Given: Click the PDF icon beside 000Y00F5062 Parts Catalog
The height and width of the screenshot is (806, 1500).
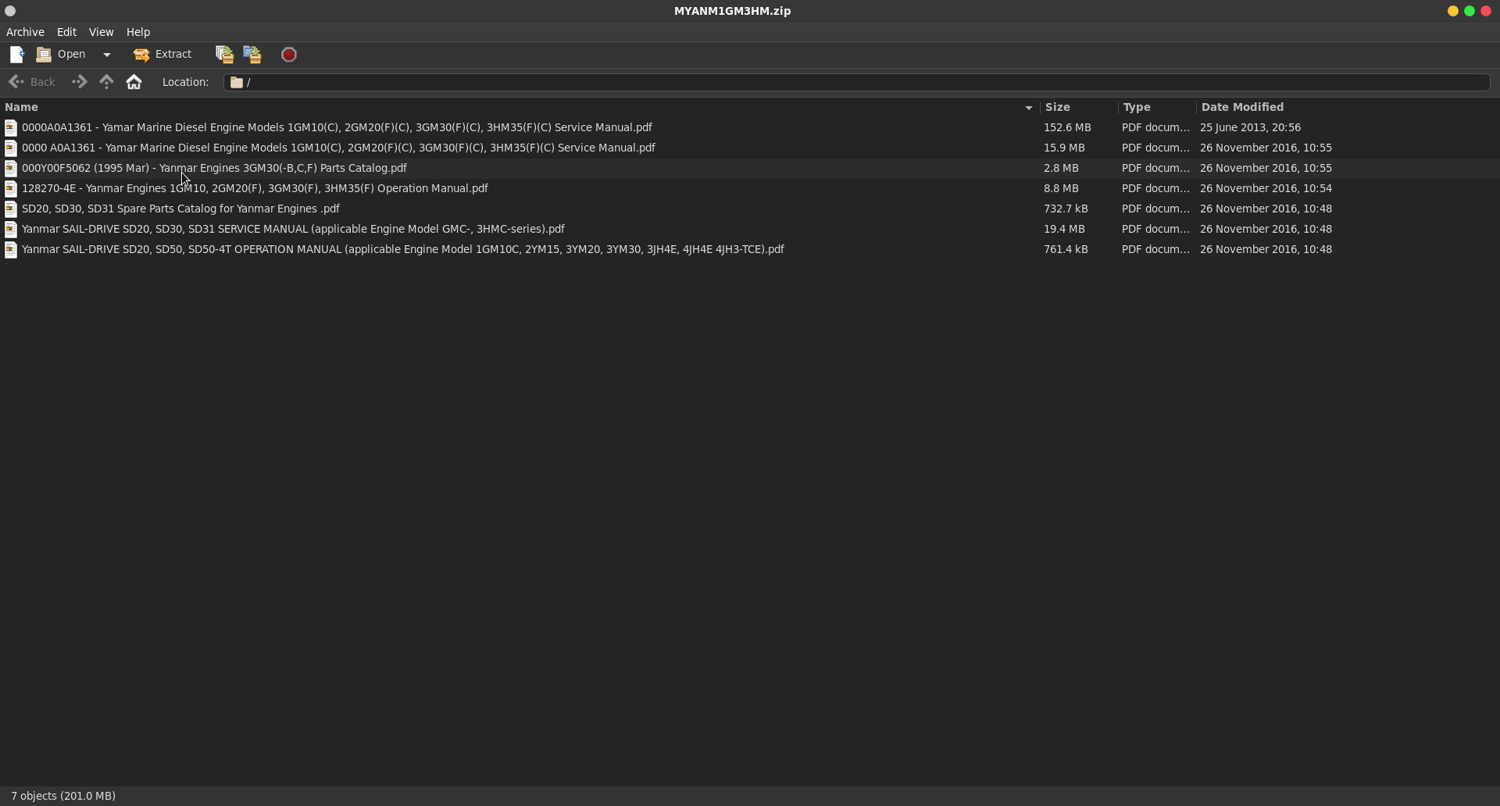Looking at the screenshot, I should [11, 168].
